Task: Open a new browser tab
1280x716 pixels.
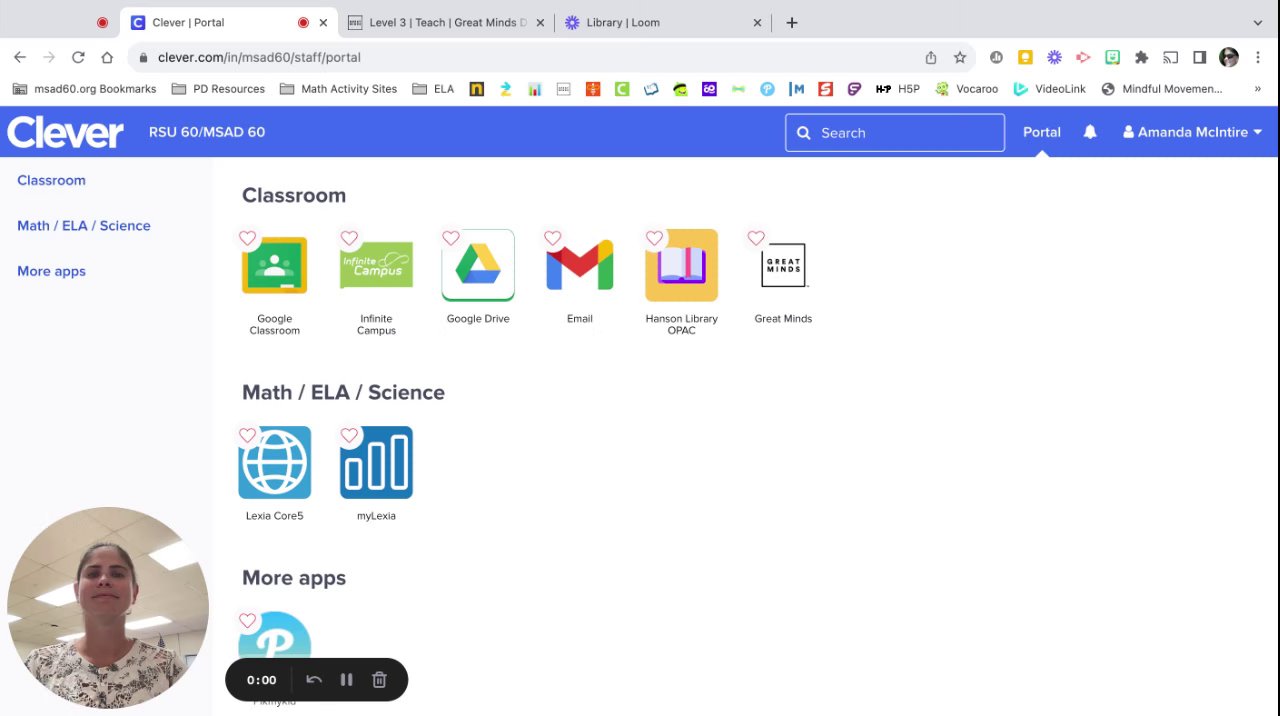Action: (792, 22)
